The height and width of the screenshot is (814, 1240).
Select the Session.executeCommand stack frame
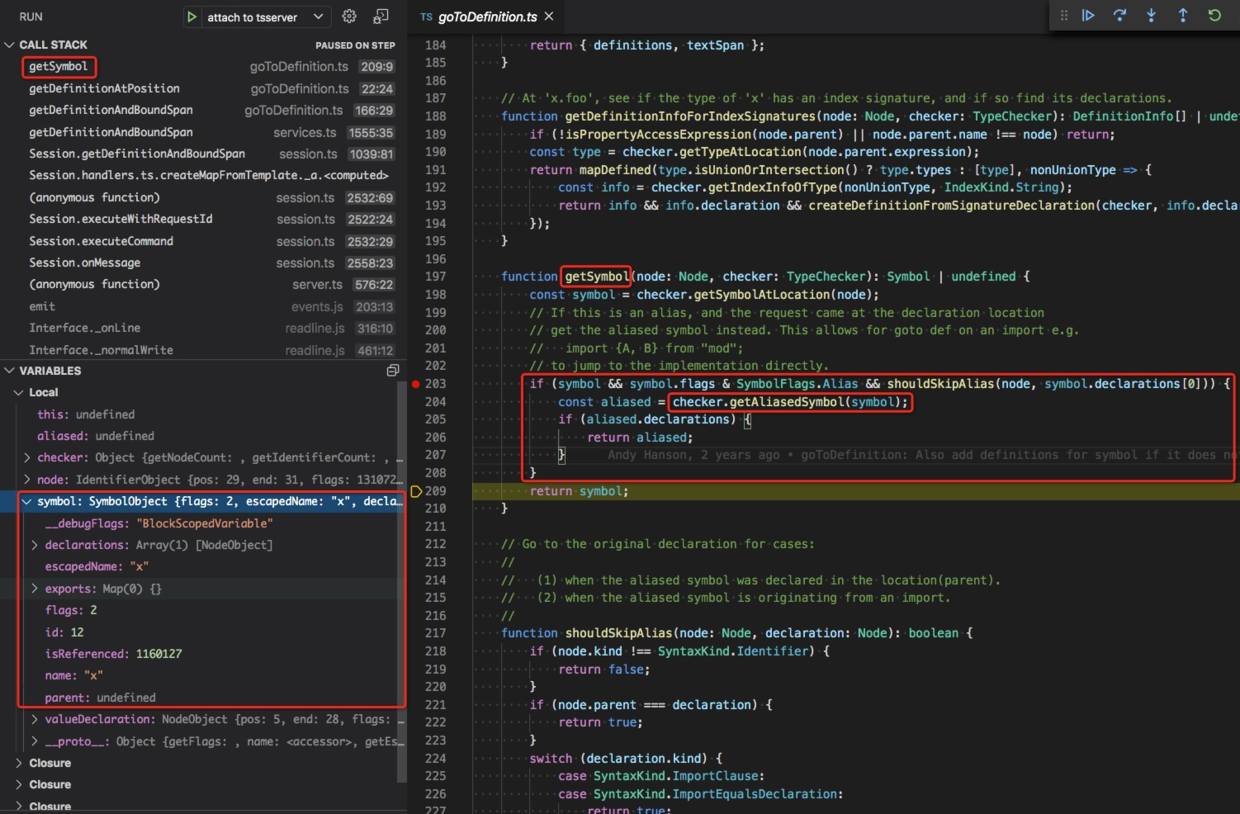tap(204, 241)
